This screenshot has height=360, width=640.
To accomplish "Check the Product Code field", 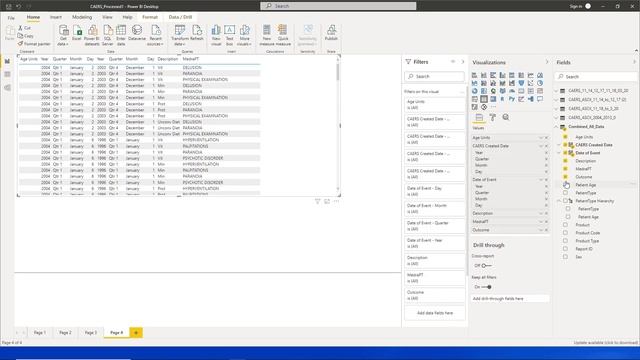I will point(565,233).
